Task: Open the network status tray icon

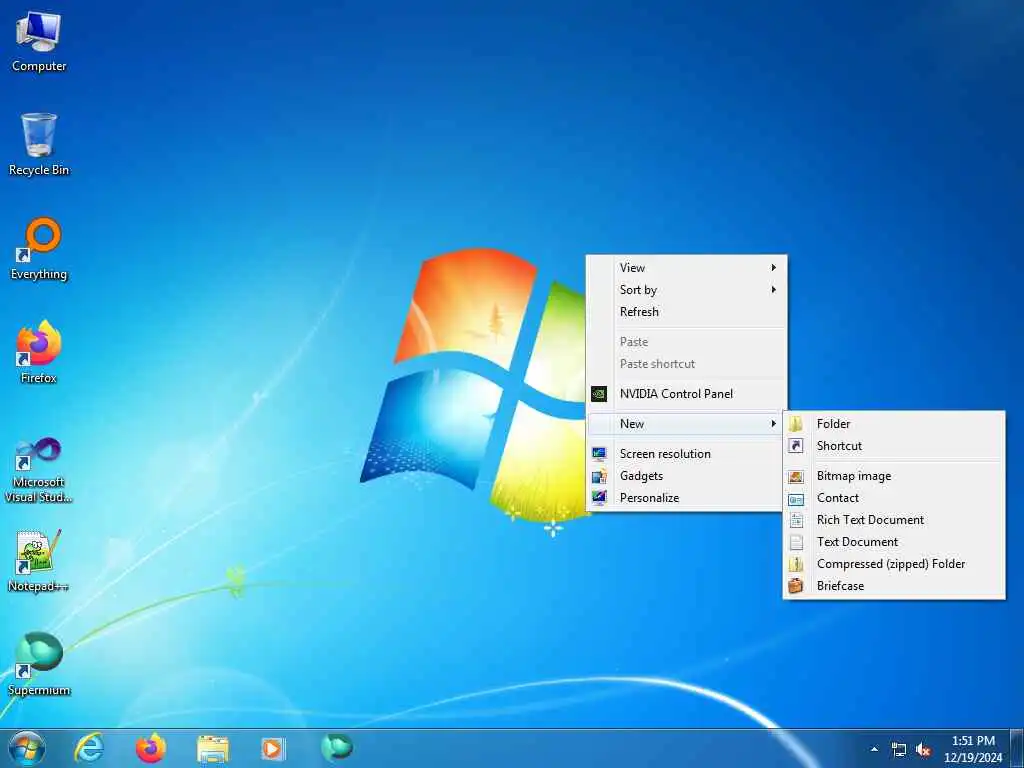Action: [899, 750]
